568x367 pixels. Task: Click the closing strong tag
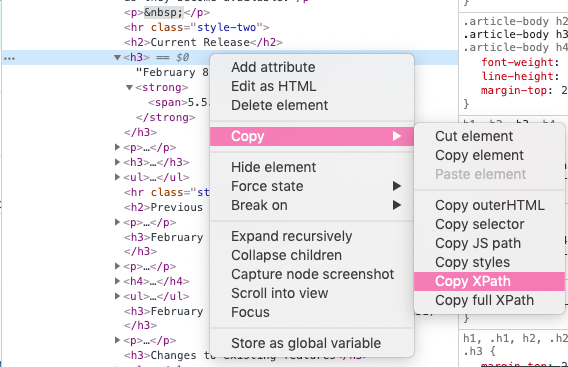click(x=166, y=117)
